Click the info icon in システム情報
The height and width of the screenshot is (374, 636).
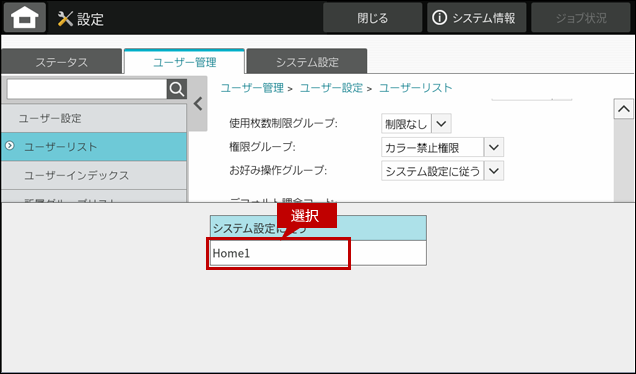[x=439, y=18]
